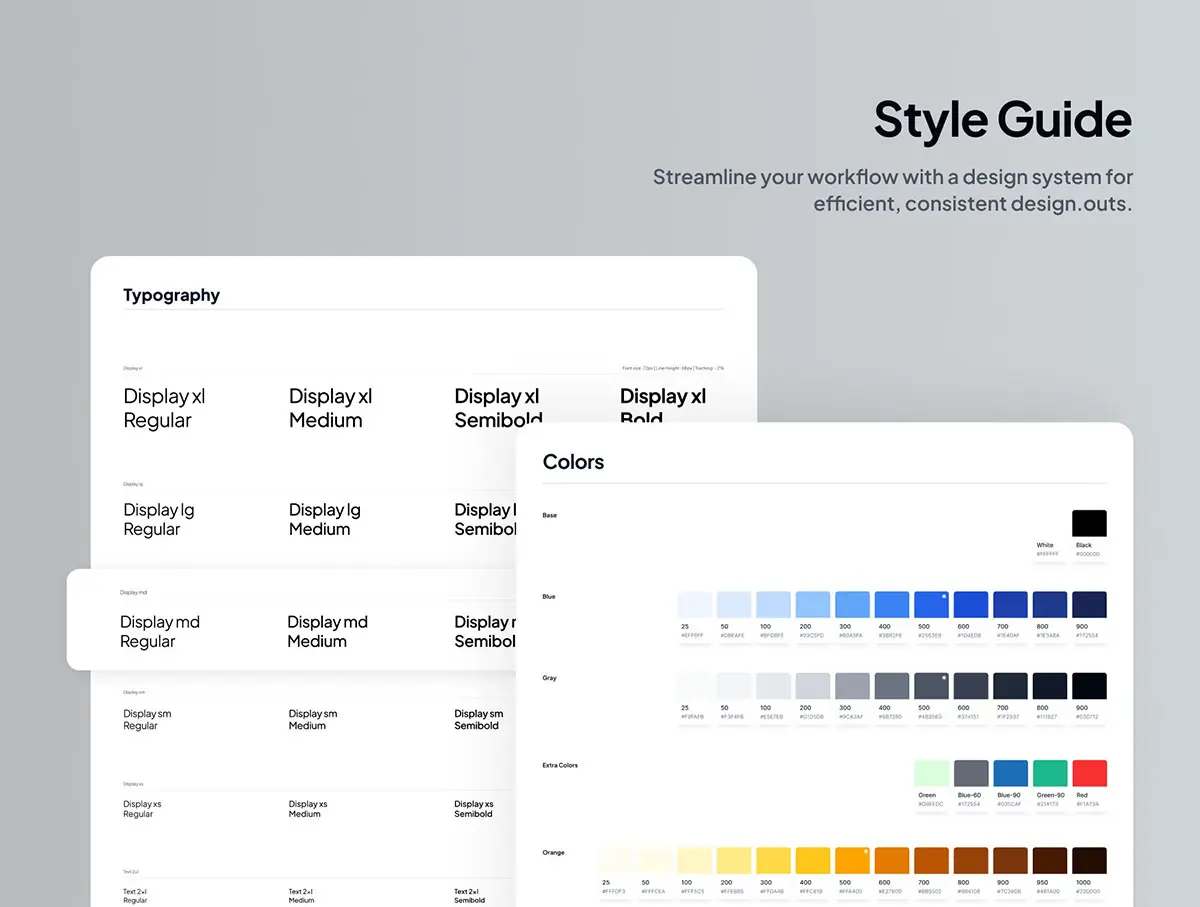Select the Display md Regular sample

pos(160,631)
